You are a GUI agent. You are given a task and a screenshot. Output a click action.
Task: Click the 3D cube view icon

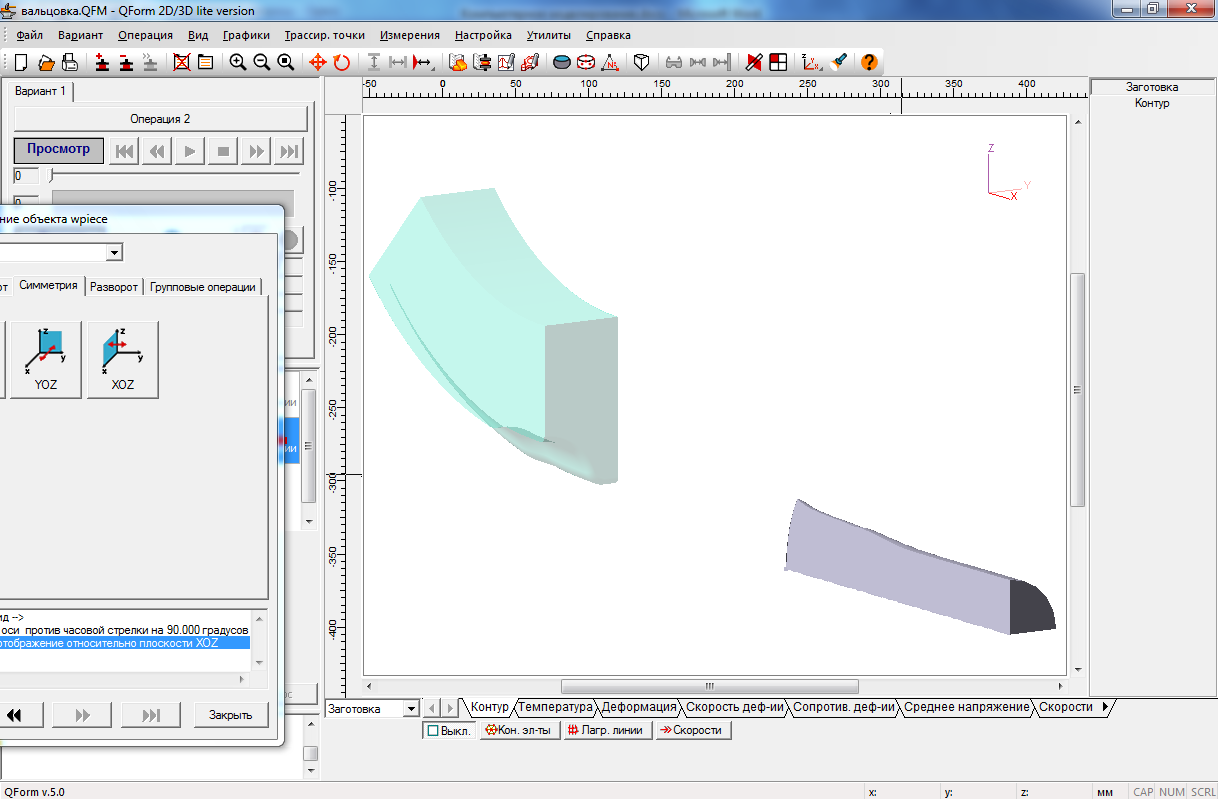pyautogui.click(x=642, y=62)
